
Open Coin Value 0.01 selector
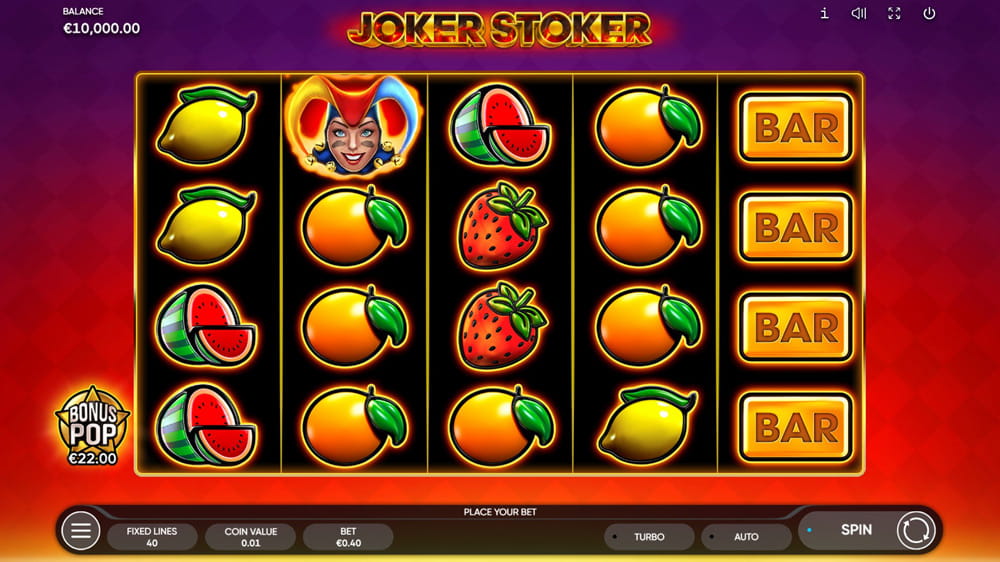251,537
